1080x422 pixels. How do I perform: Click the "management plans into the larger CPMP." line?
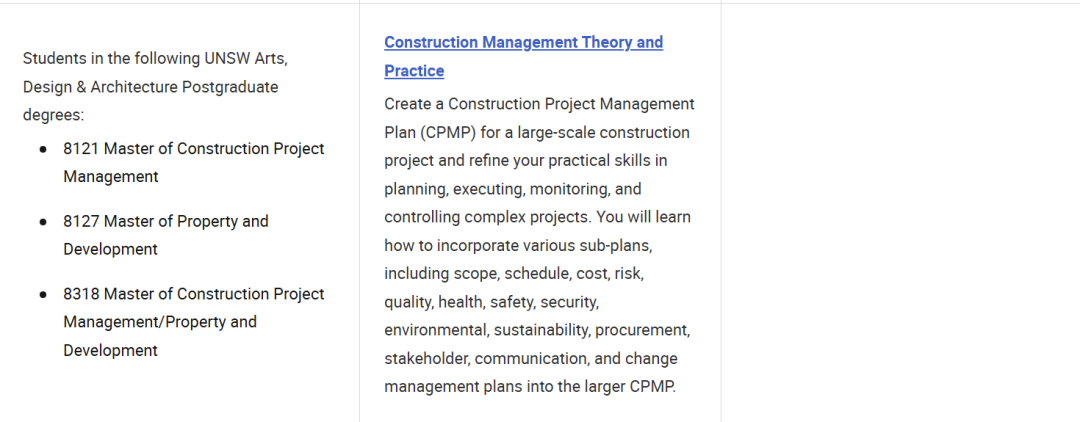point(530,386)
